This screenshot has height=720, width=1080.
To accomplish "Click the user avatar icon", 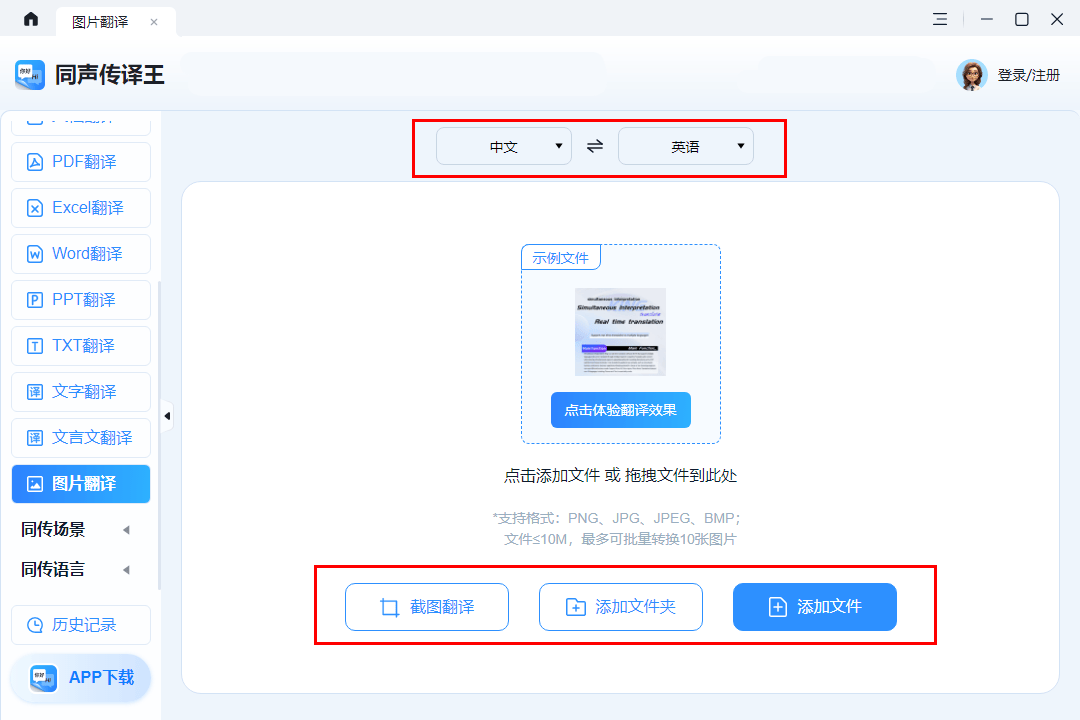I will [x=971, y=75].
